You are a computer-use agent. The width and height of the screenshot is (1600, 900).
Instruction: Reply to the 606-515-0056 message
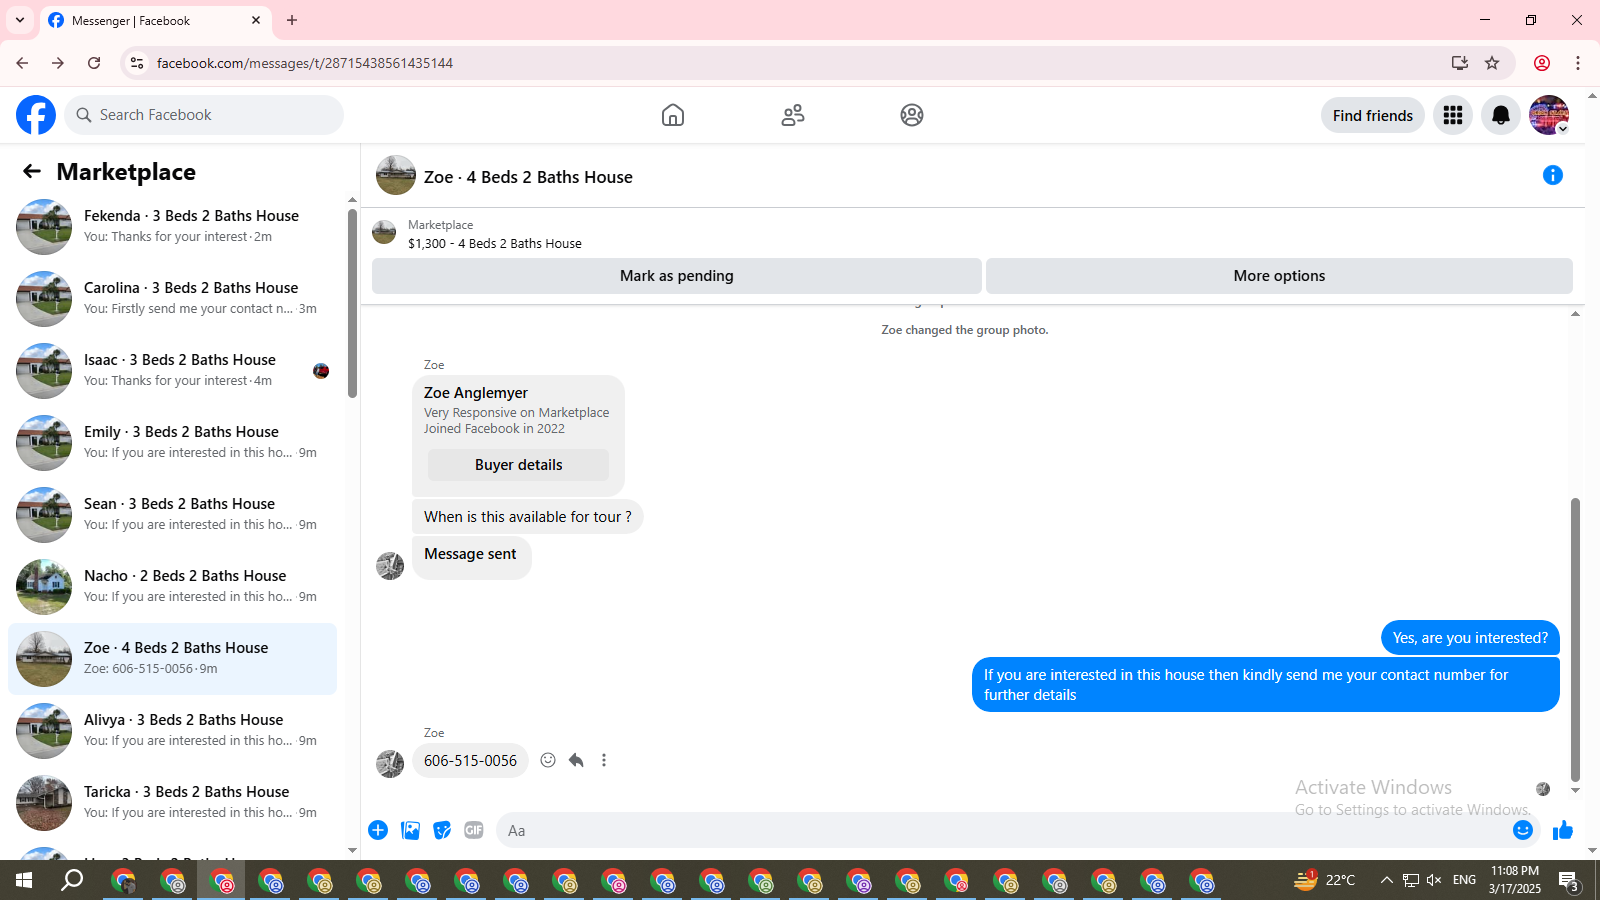pos(576,760)
